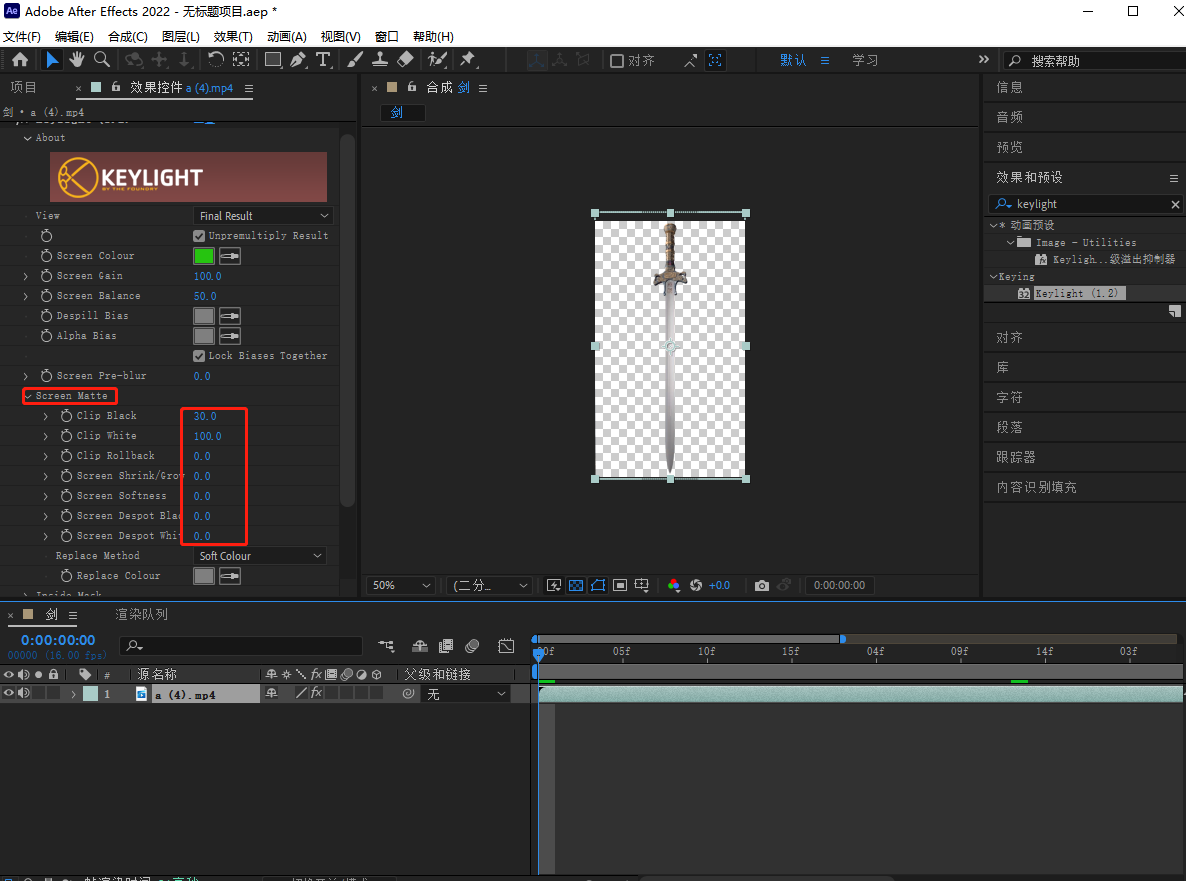1186x881 pixels.
Task: Open the 动画(A) menu
Action: tap(287, 36)
